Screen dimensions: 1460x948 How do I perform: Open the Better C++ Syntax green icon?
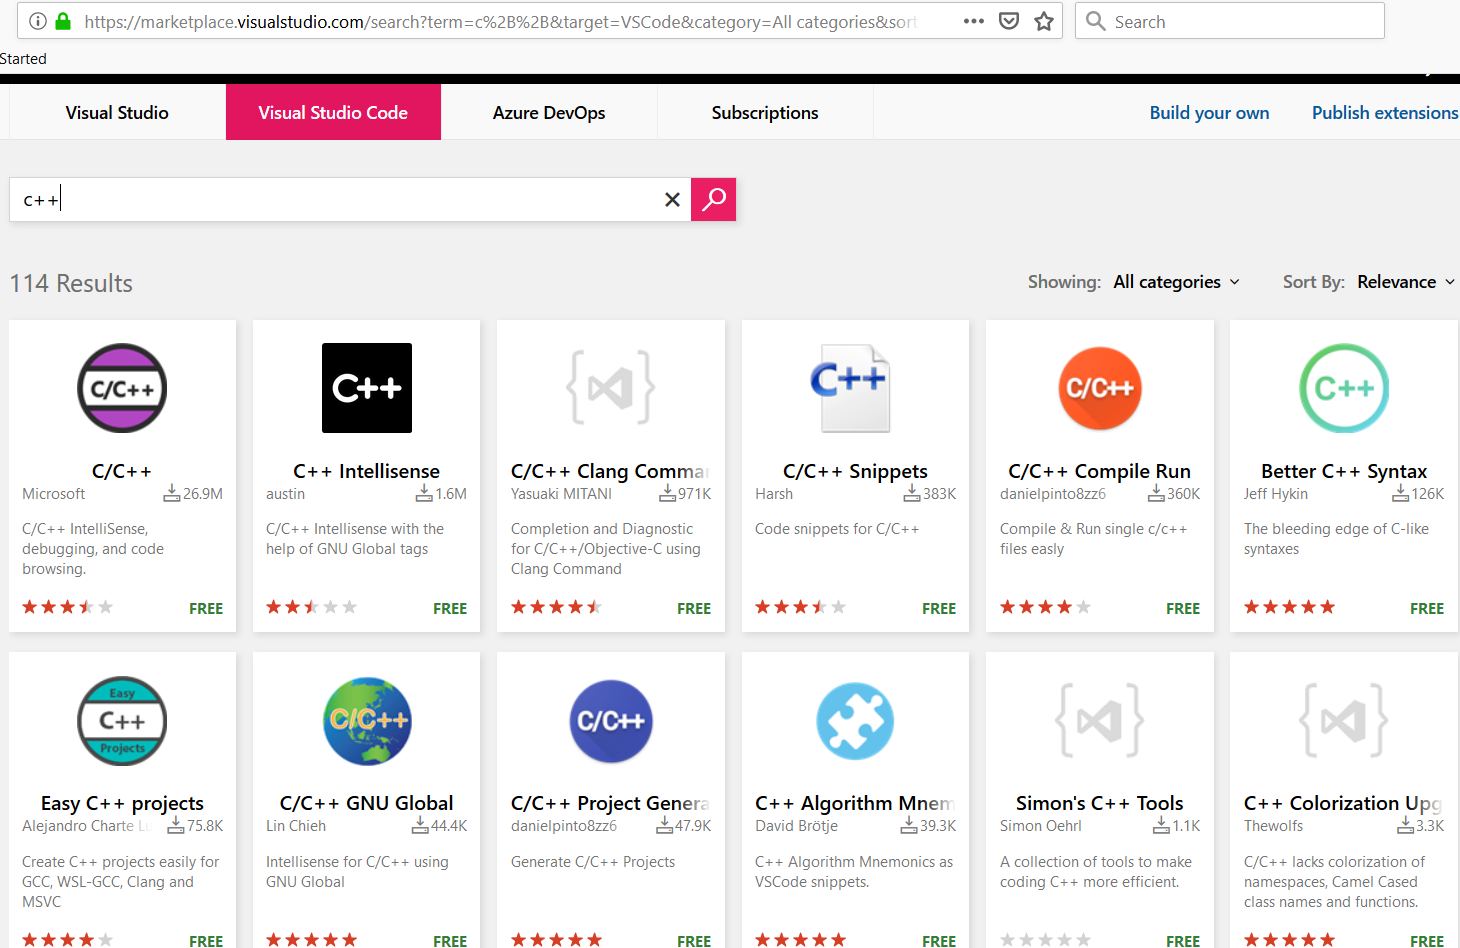(x=1344, y=388)
